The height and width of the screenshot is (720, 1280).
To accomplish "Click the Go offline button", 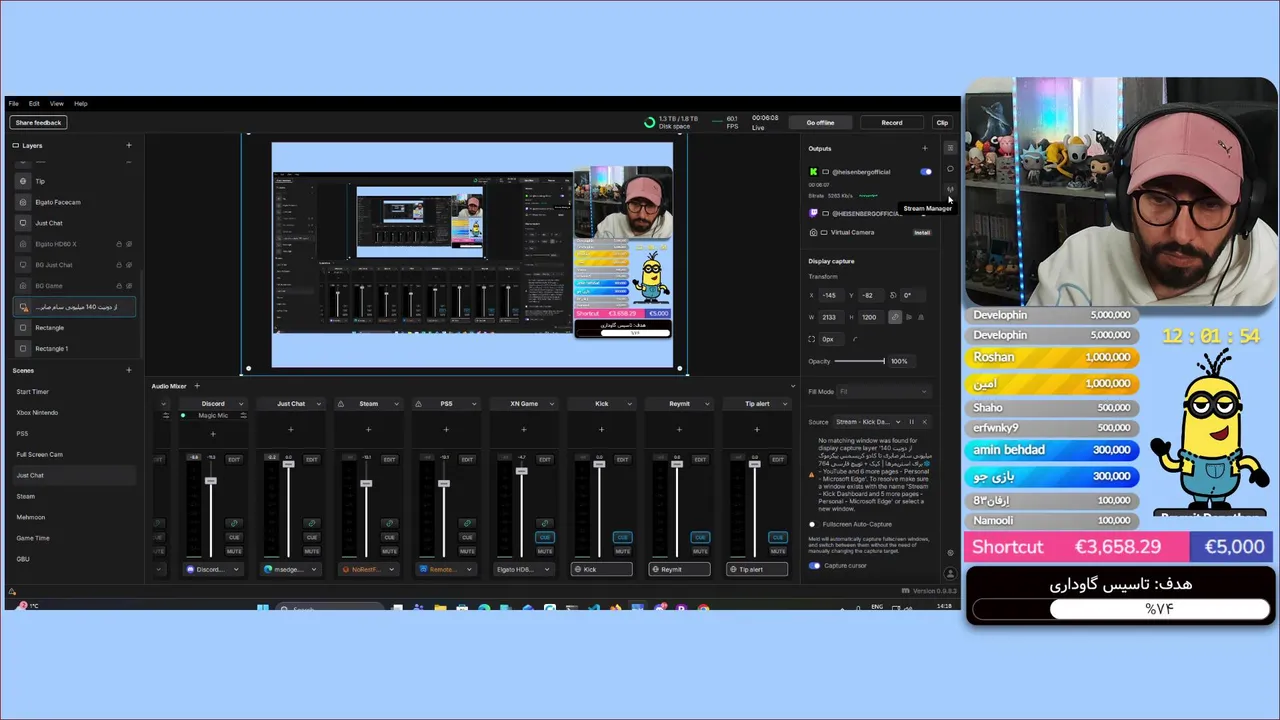I will [x=820, y=123].
